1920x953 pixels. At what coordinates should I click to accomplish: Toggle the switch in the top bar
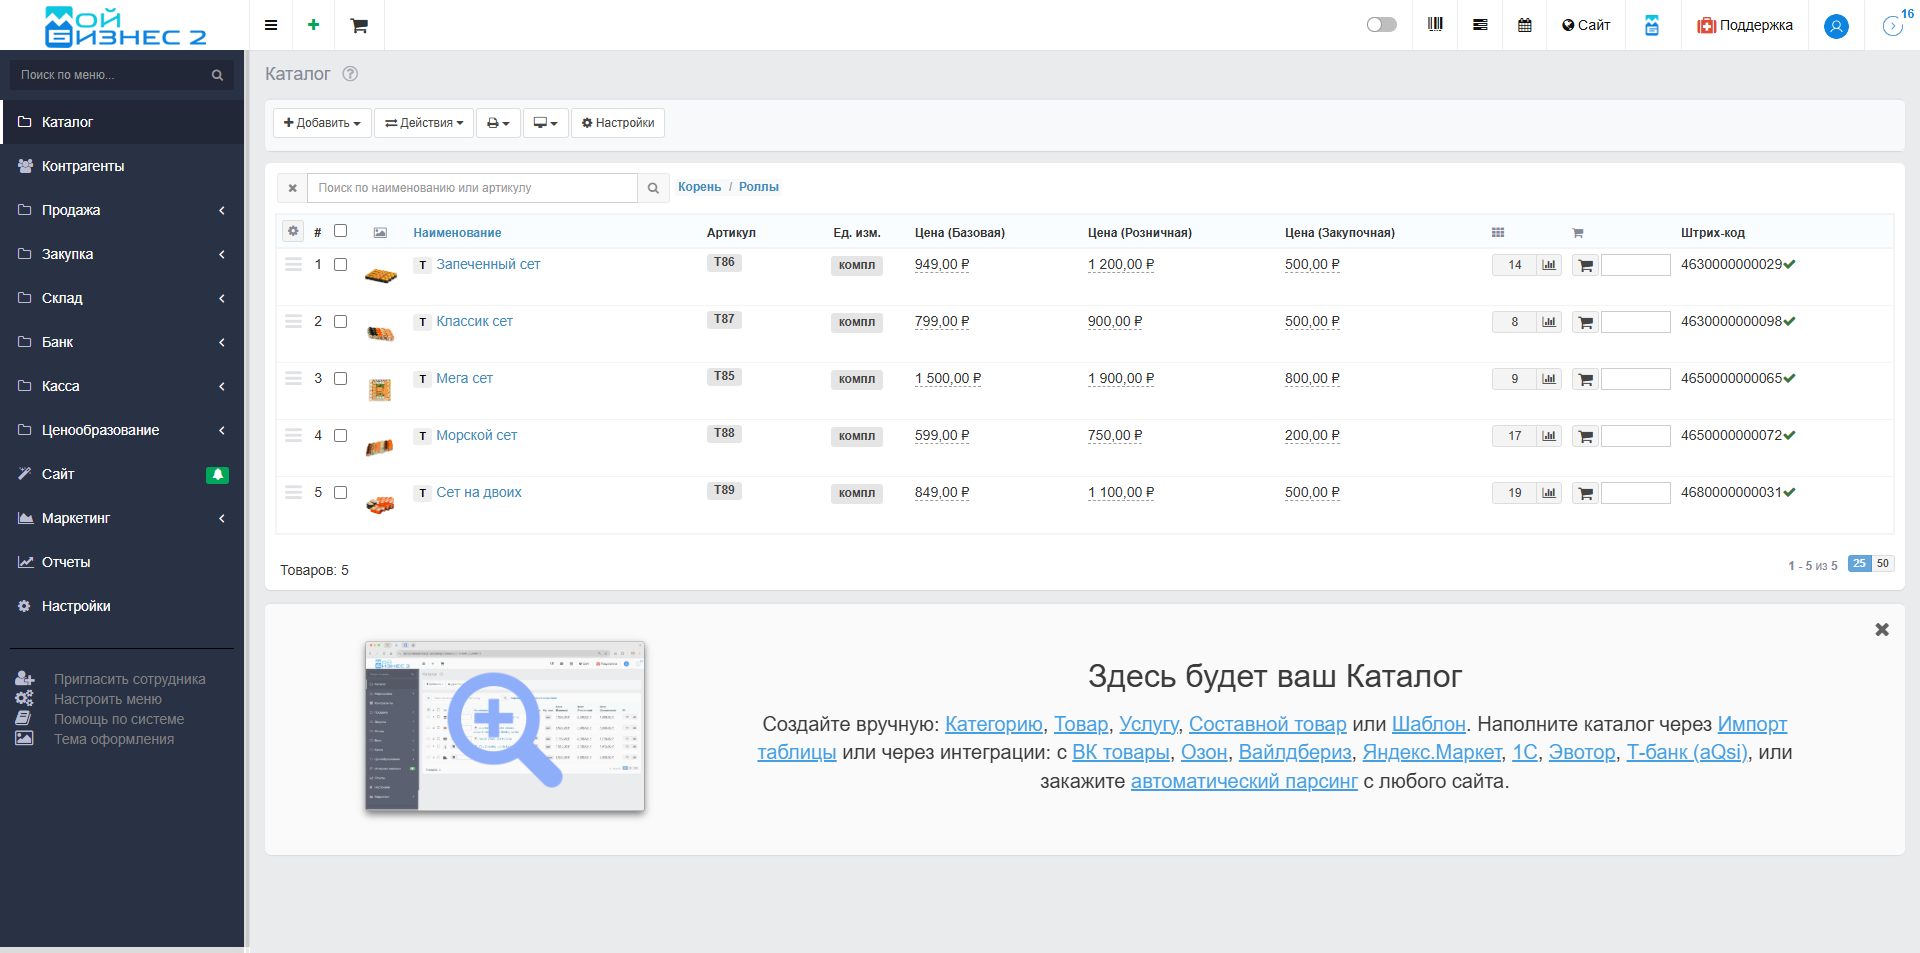point(1381,25)
